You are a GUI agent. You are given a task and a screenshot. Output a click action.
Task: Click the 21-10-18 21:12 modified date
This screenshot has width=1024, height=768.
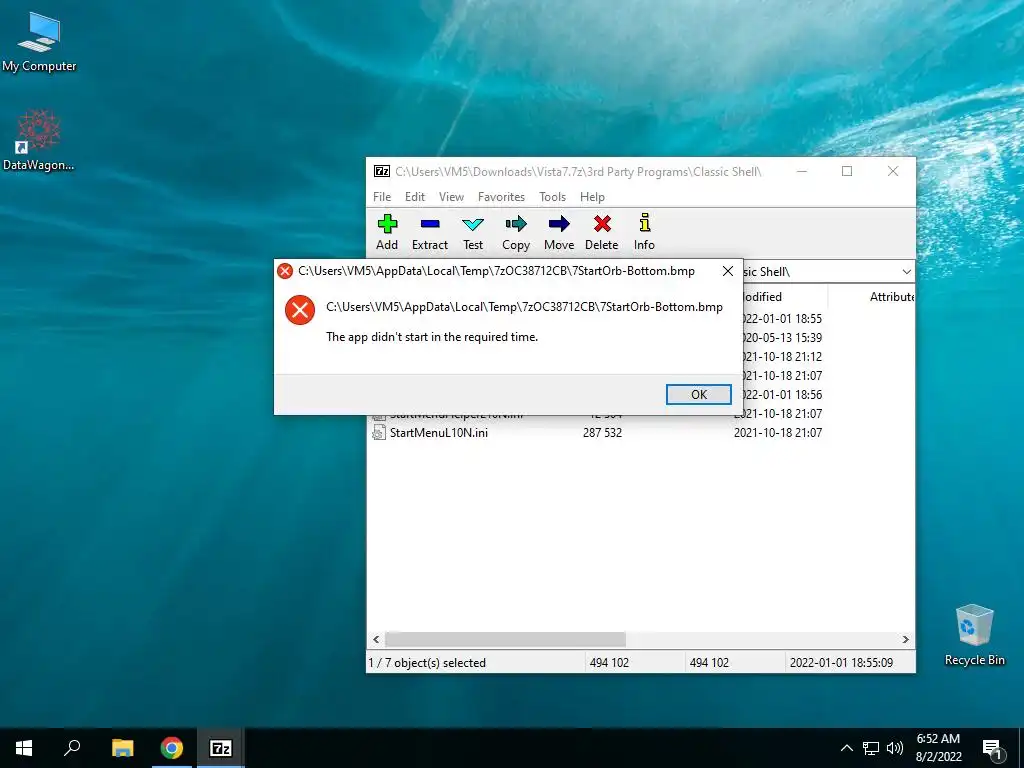point(782,357)
